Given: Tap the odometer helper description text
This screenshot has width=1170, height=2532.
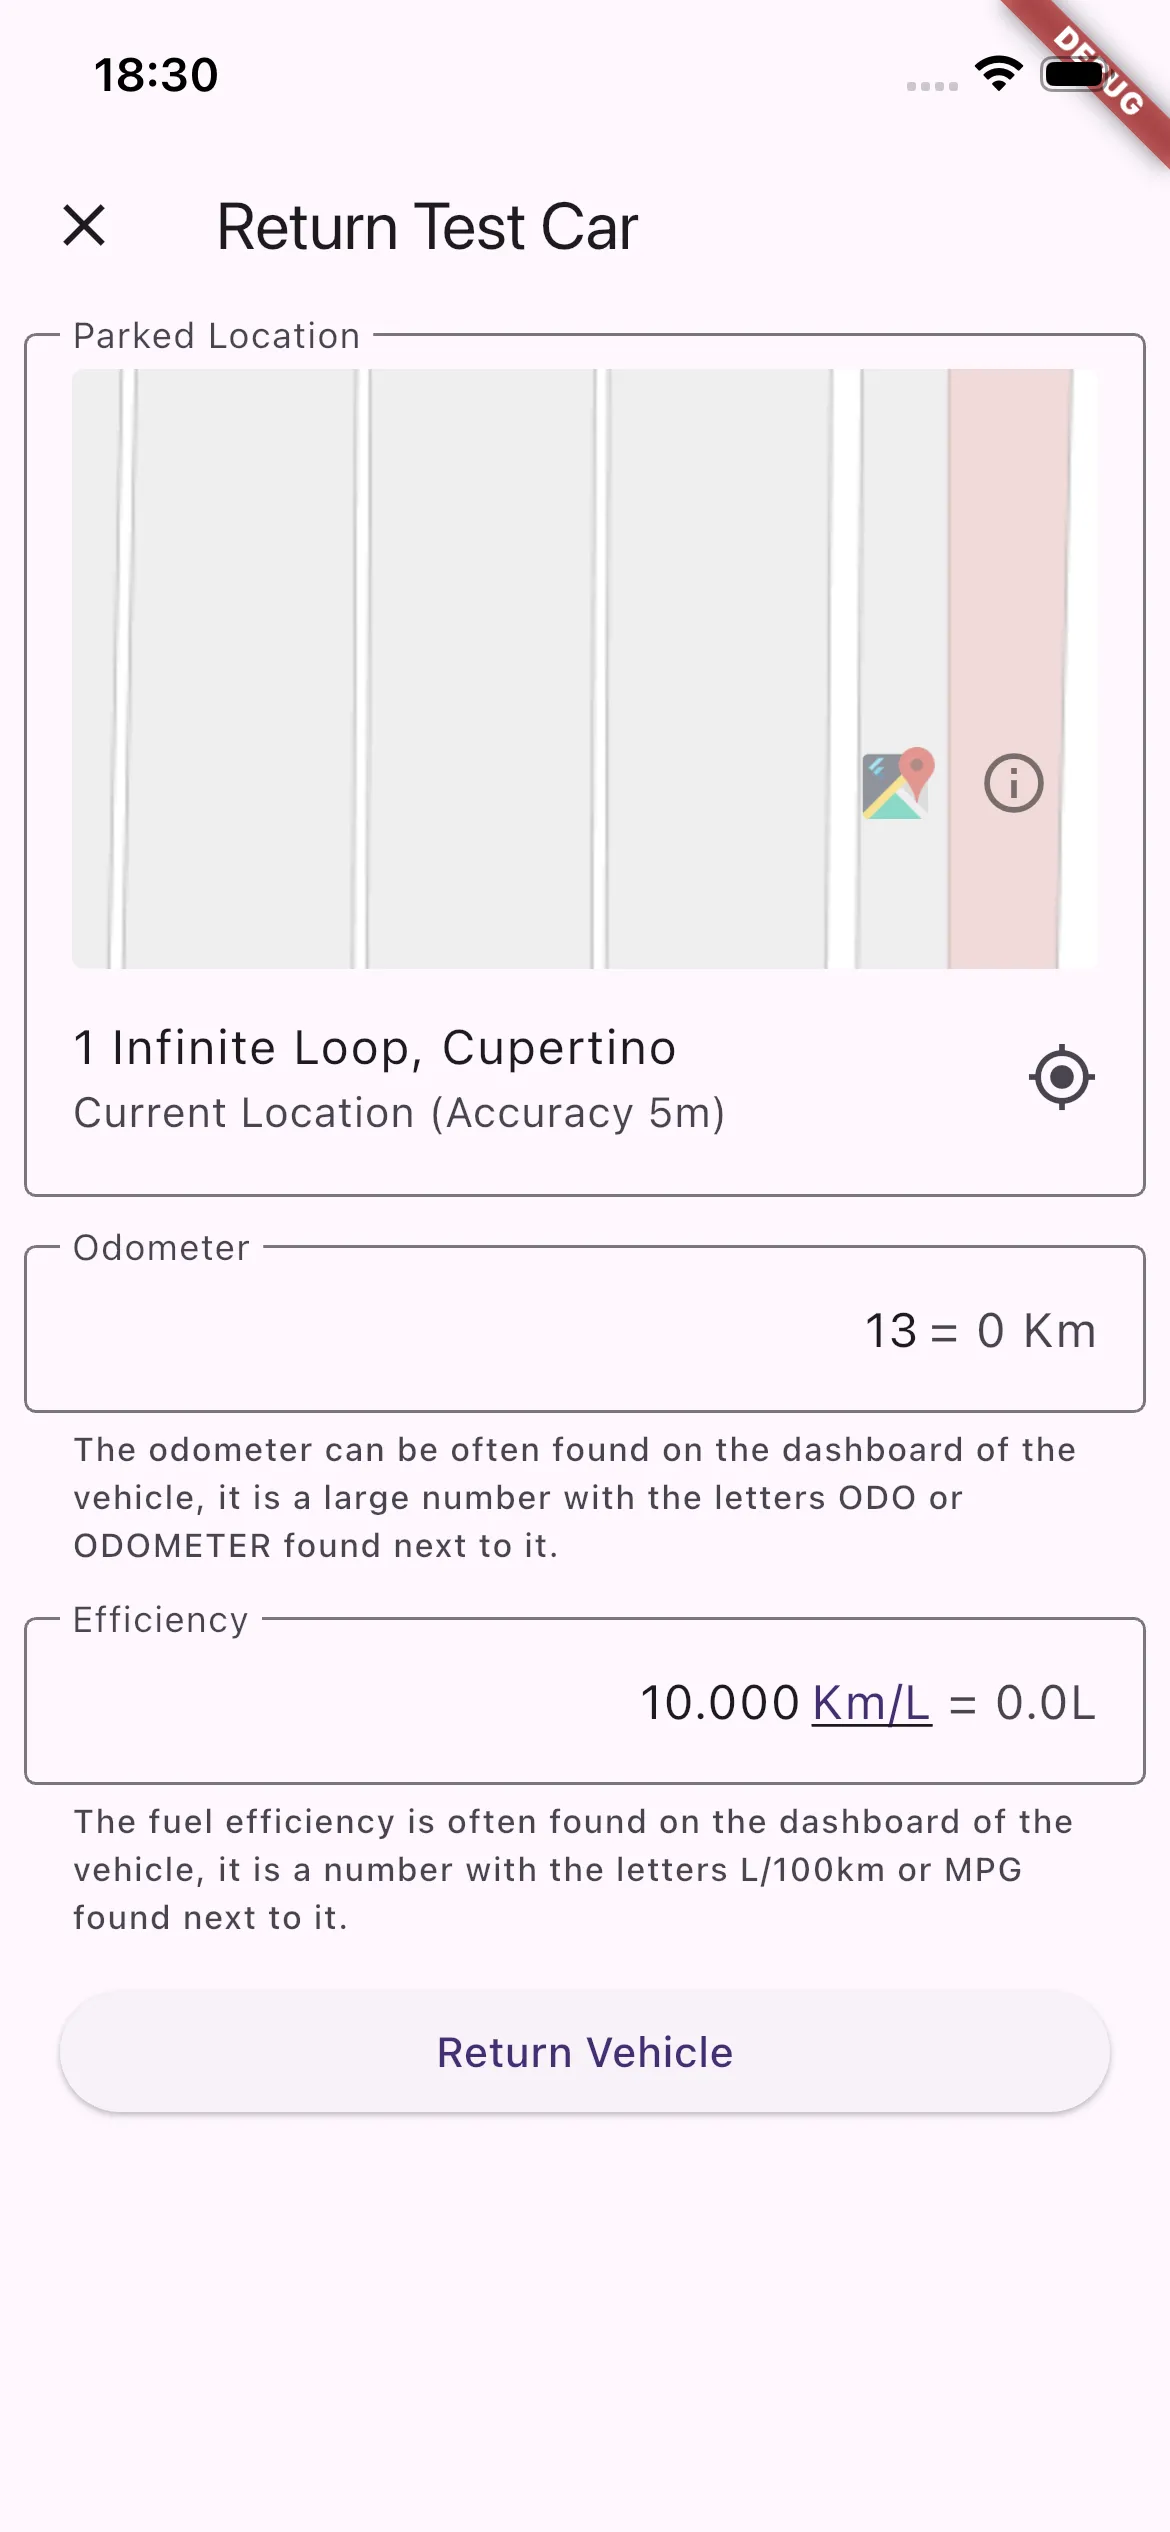Looking at the screenshot, I should point(575,1498).
